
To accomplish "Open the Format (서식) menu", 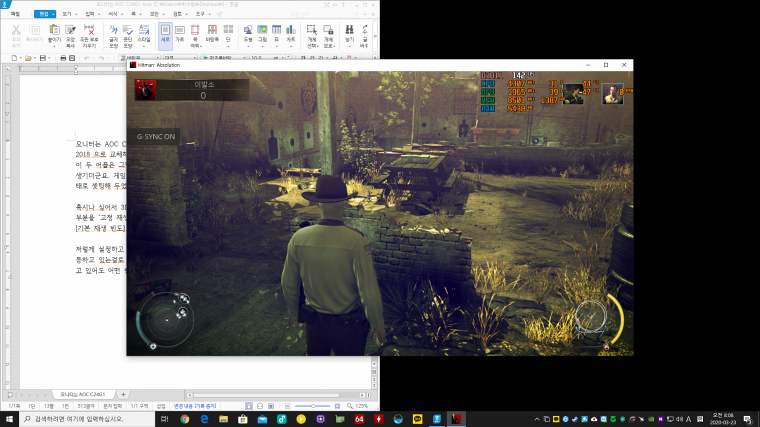I will (112, 14).
